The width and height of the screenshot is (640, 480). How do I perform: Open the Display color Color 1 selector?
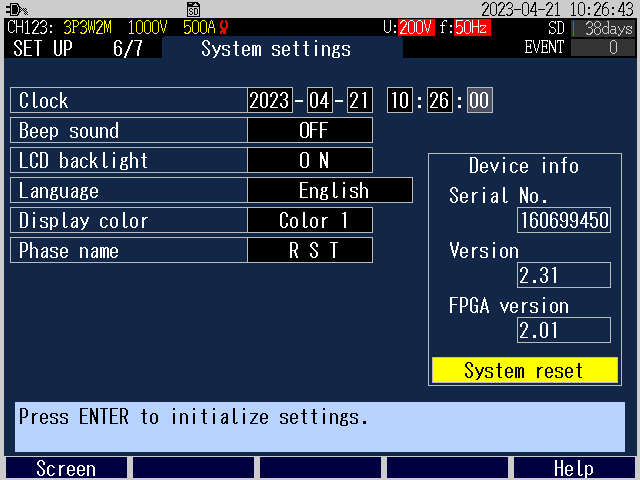coord(310,220)
